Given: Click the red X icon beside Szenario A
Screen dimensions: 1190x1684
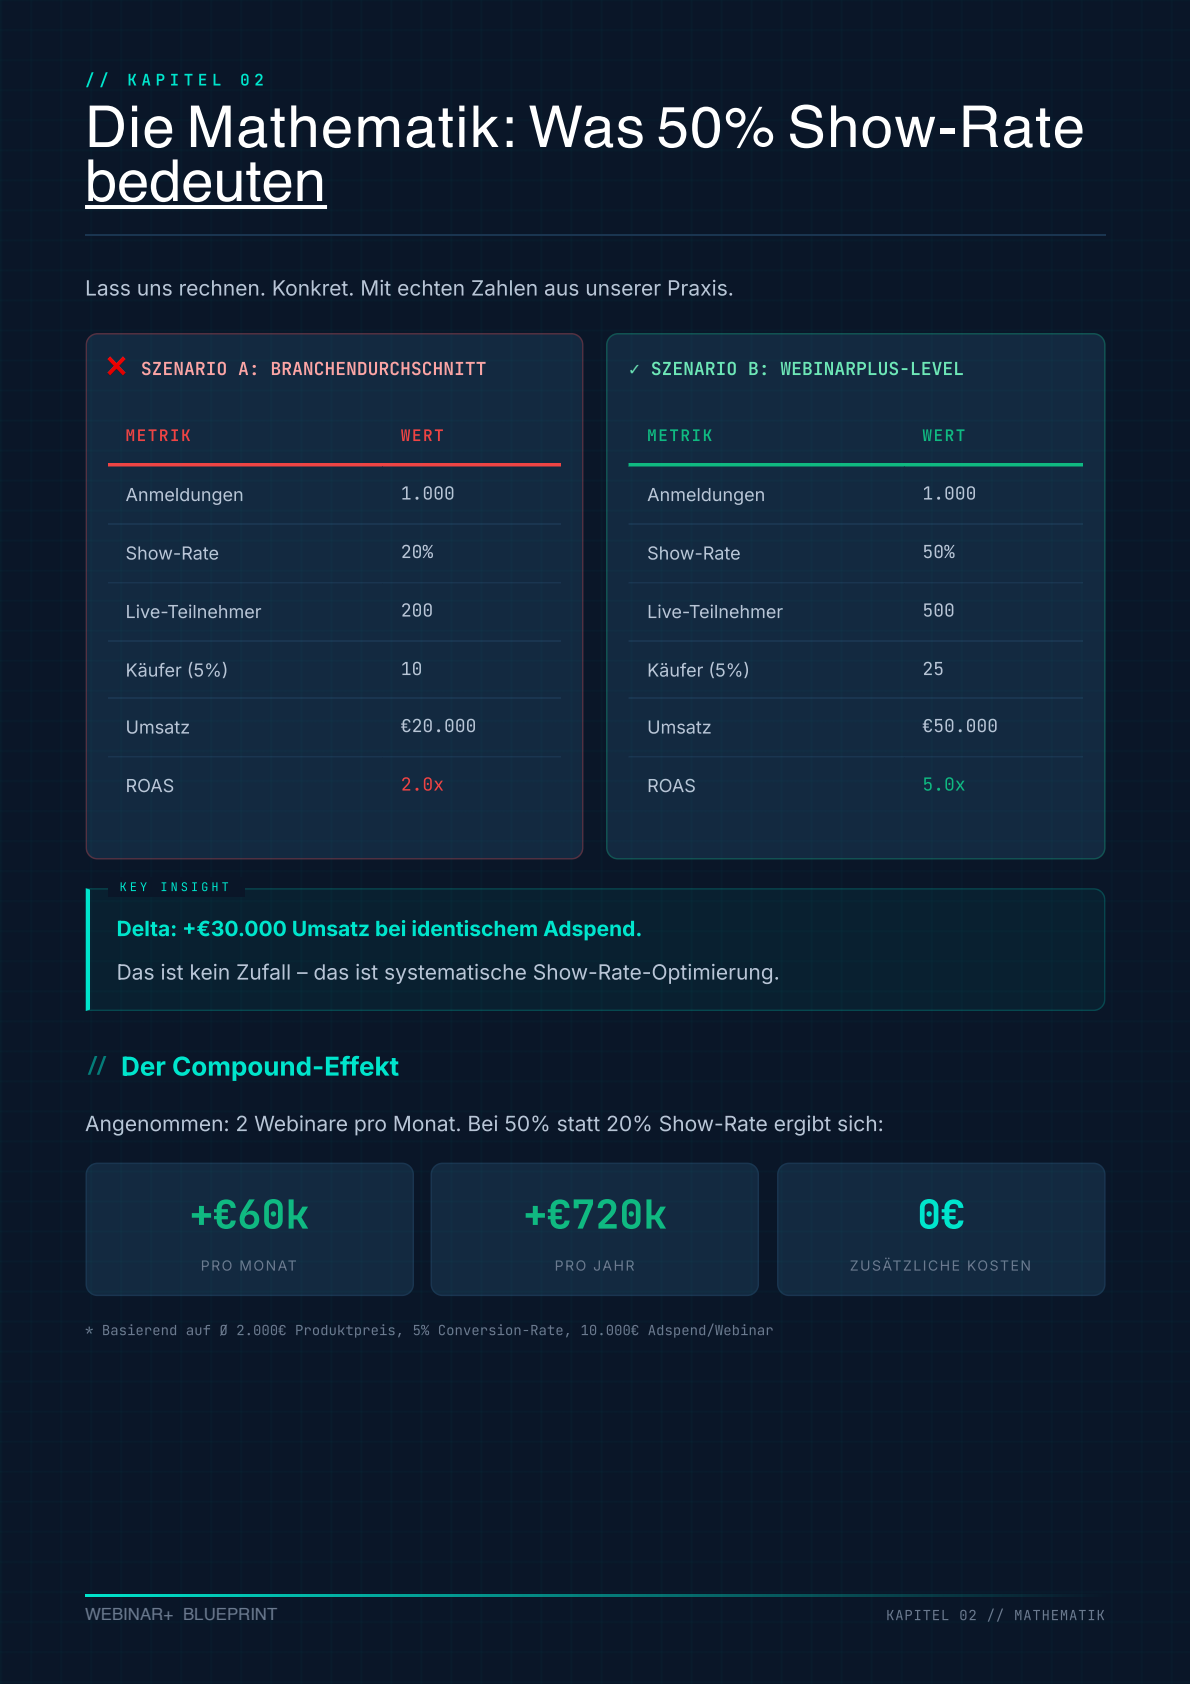Looking at the screenshot, I should point(117,367).
